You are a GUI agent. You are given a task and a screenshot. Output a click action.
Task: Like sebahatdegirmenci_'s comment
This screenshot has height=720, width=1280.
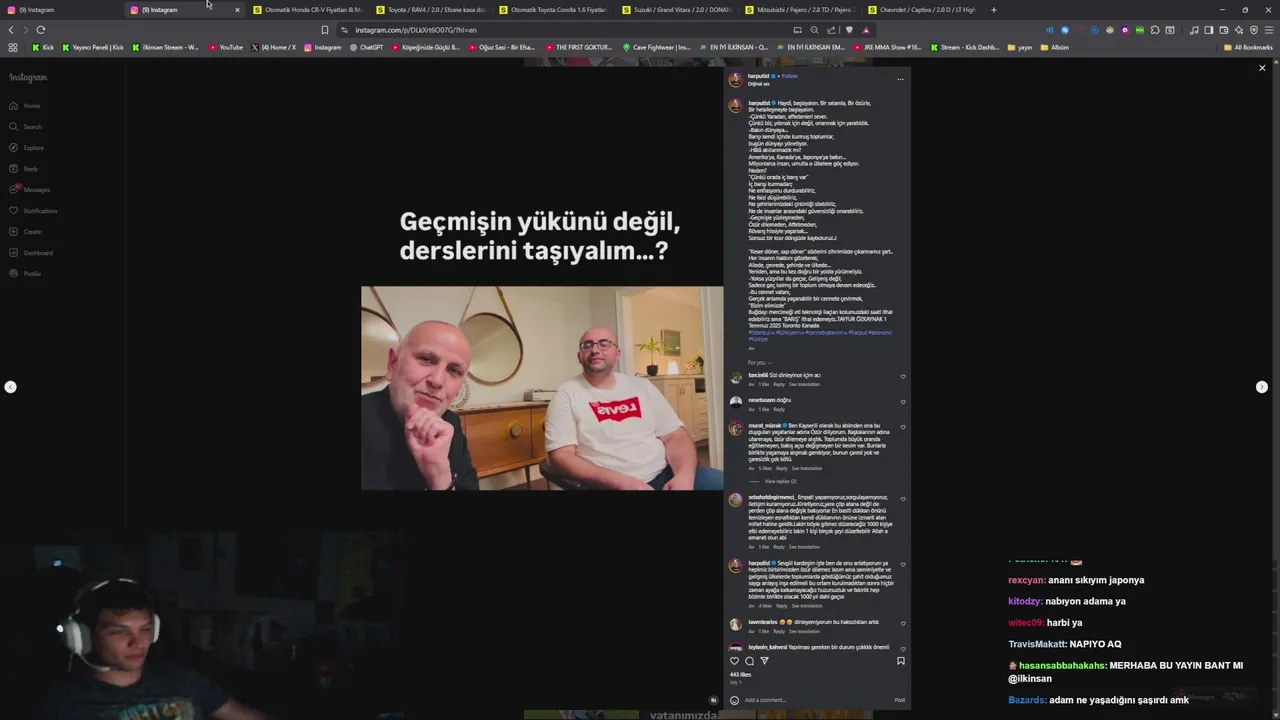(903, 499)
